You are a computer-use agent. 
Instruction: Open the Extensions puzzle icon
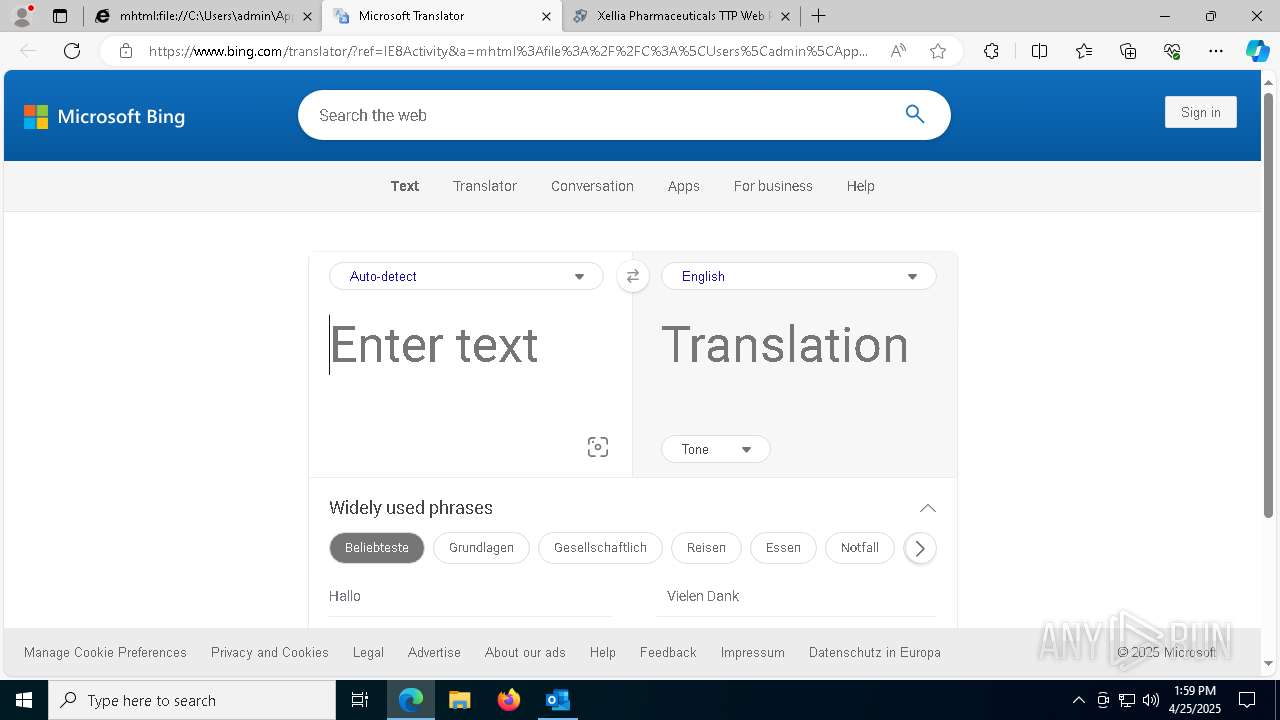pyautogui.click(x=991, y=51)
